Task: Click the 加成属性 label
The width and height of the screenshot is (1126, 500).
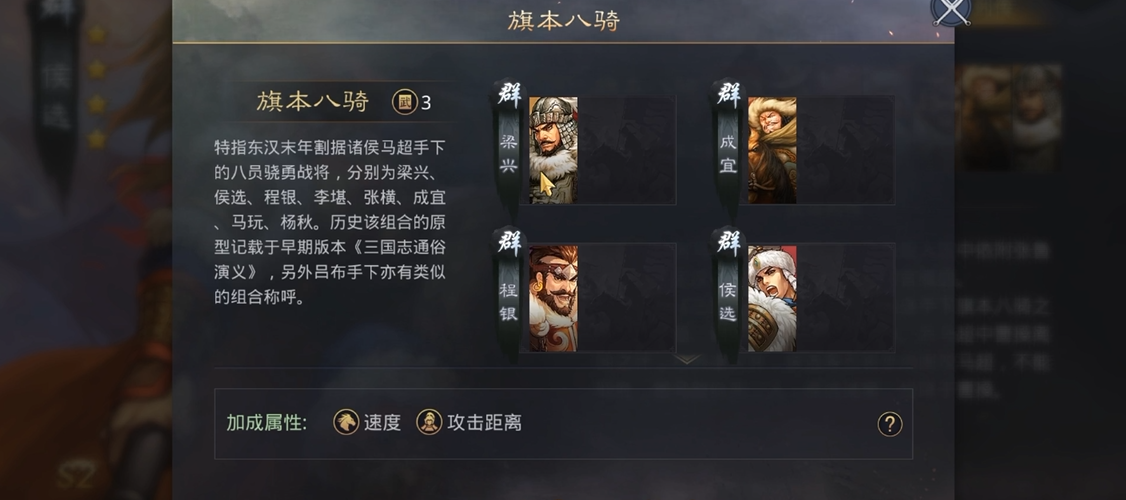Action: point(266,422)
